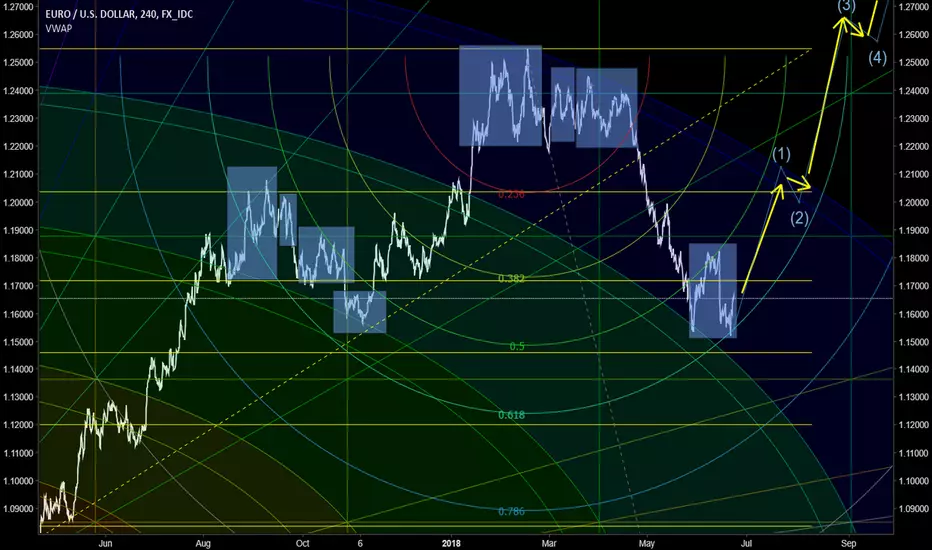Click 1.20000 on the left price scale
932x550 pixels.
[18, 202]
